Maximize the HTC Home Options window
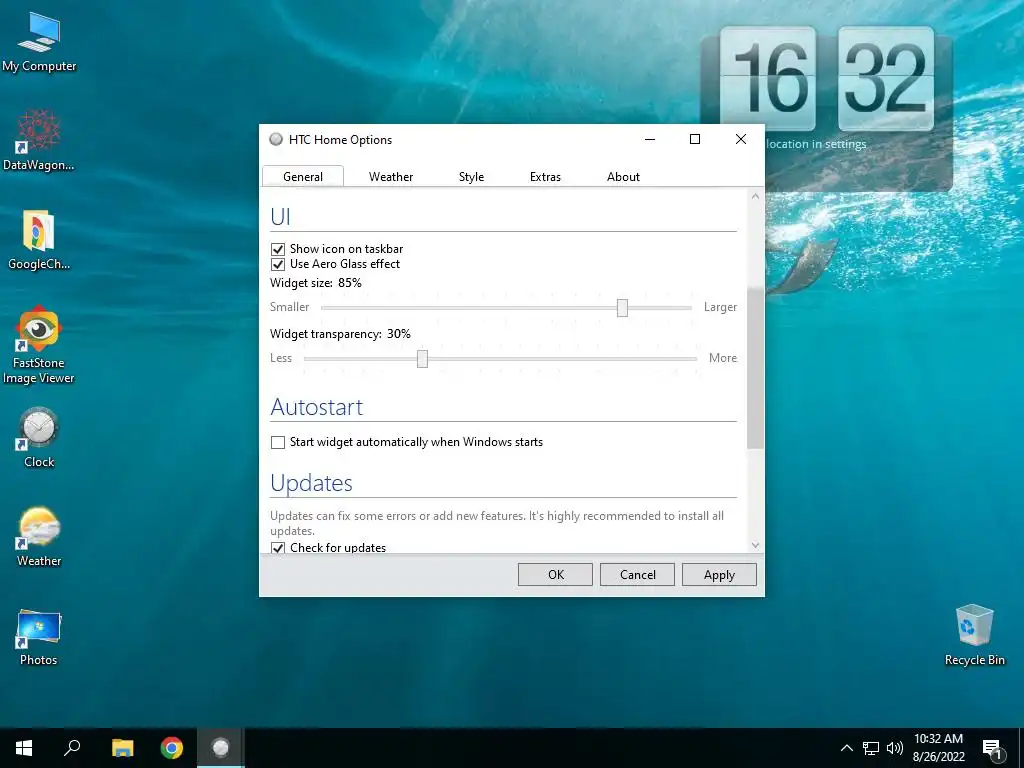The image size is (1024, 768). [695, 139]
